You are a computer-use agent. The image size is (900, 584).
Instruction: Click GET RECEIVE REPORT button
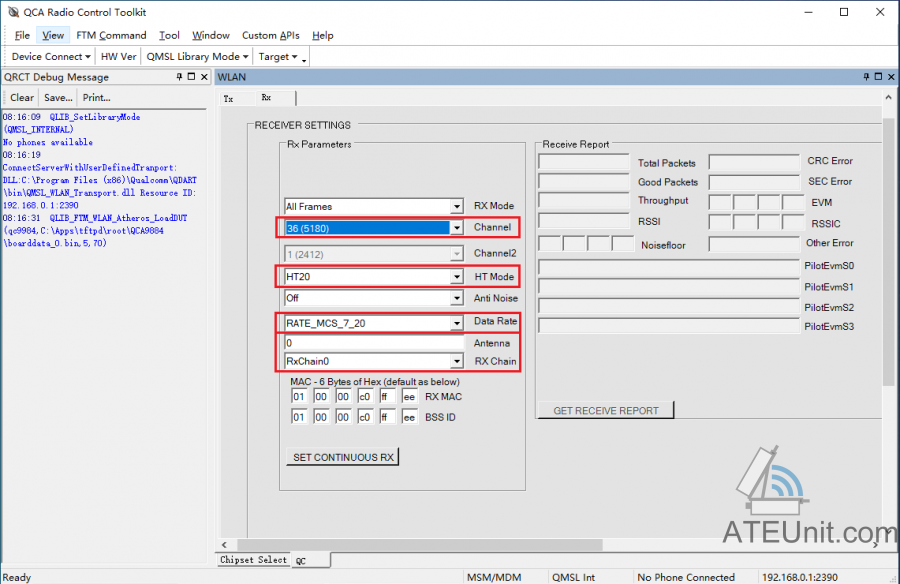pyautogui.click(x=606, y=411)
